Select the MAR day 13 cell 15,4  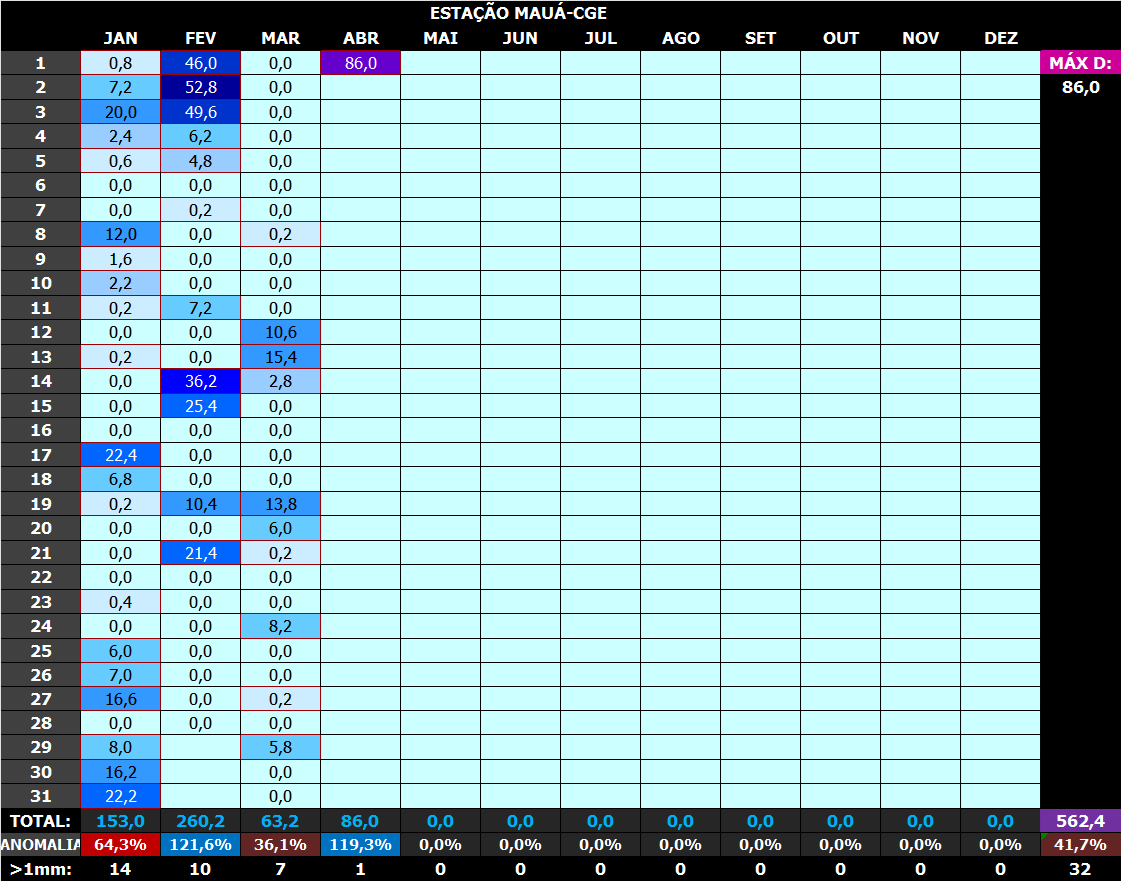[280, 357]
